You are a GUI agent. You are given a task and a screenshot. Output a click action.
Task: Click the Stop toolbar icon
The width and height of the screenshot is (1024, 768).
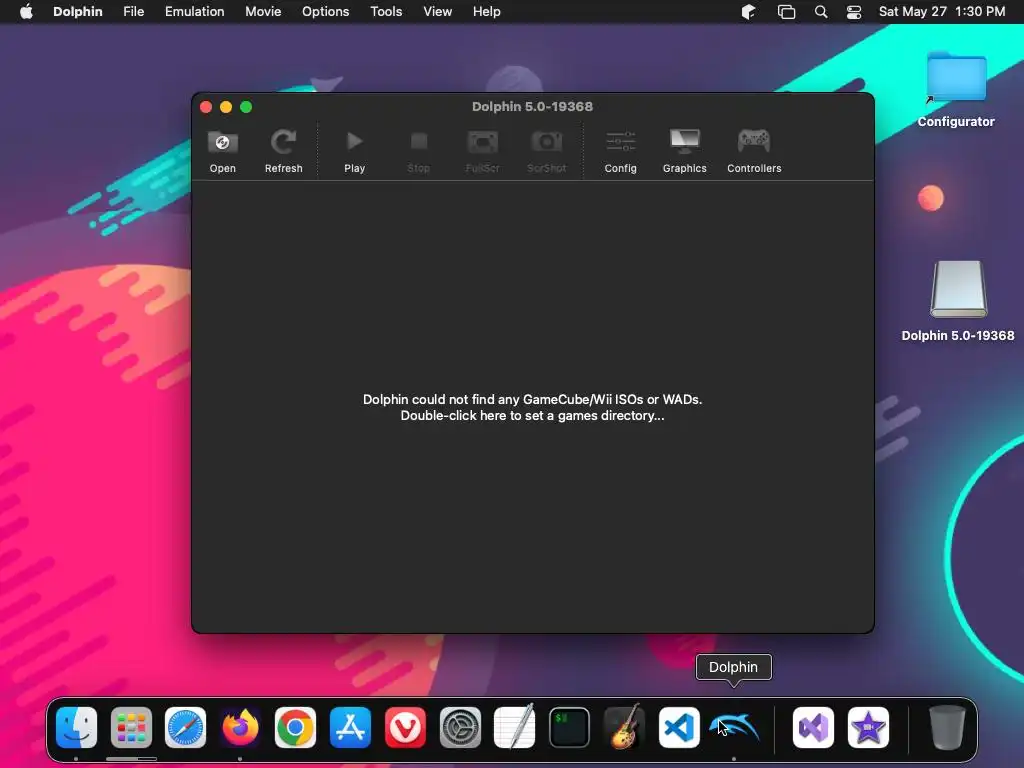pyautogui.click(x=419, y=142)
